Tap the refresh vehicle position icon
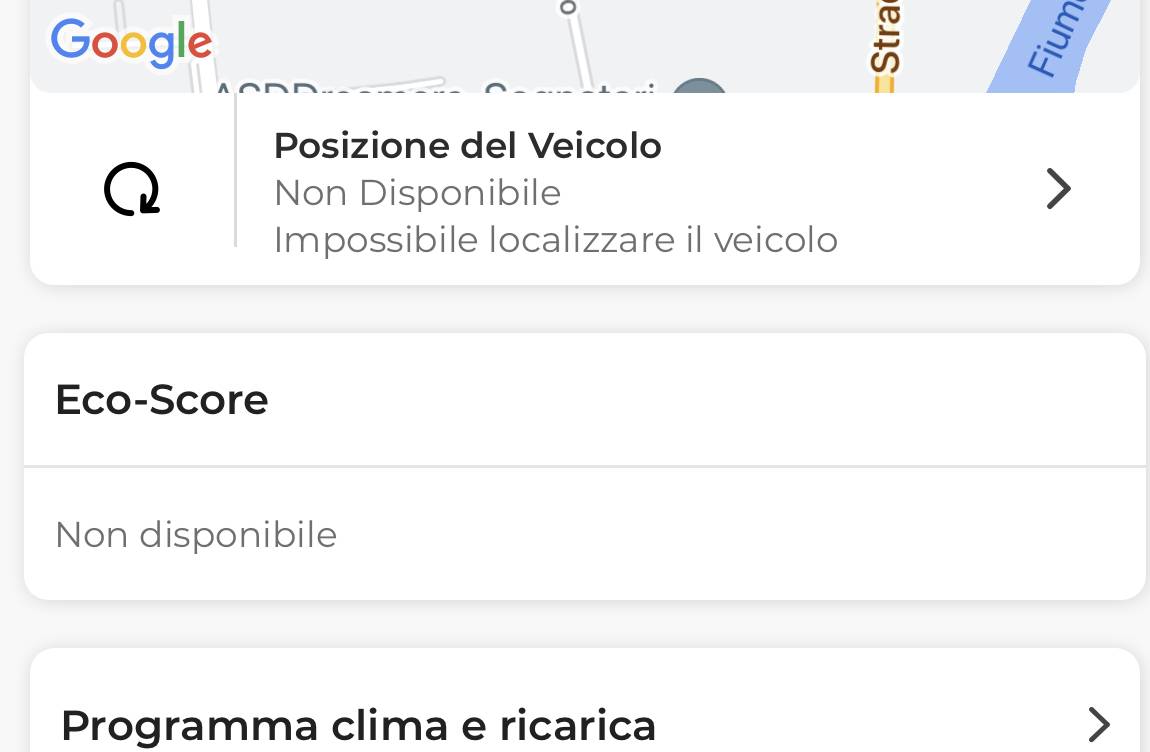Screen dimensions: 1150x752 pos(132,189)
